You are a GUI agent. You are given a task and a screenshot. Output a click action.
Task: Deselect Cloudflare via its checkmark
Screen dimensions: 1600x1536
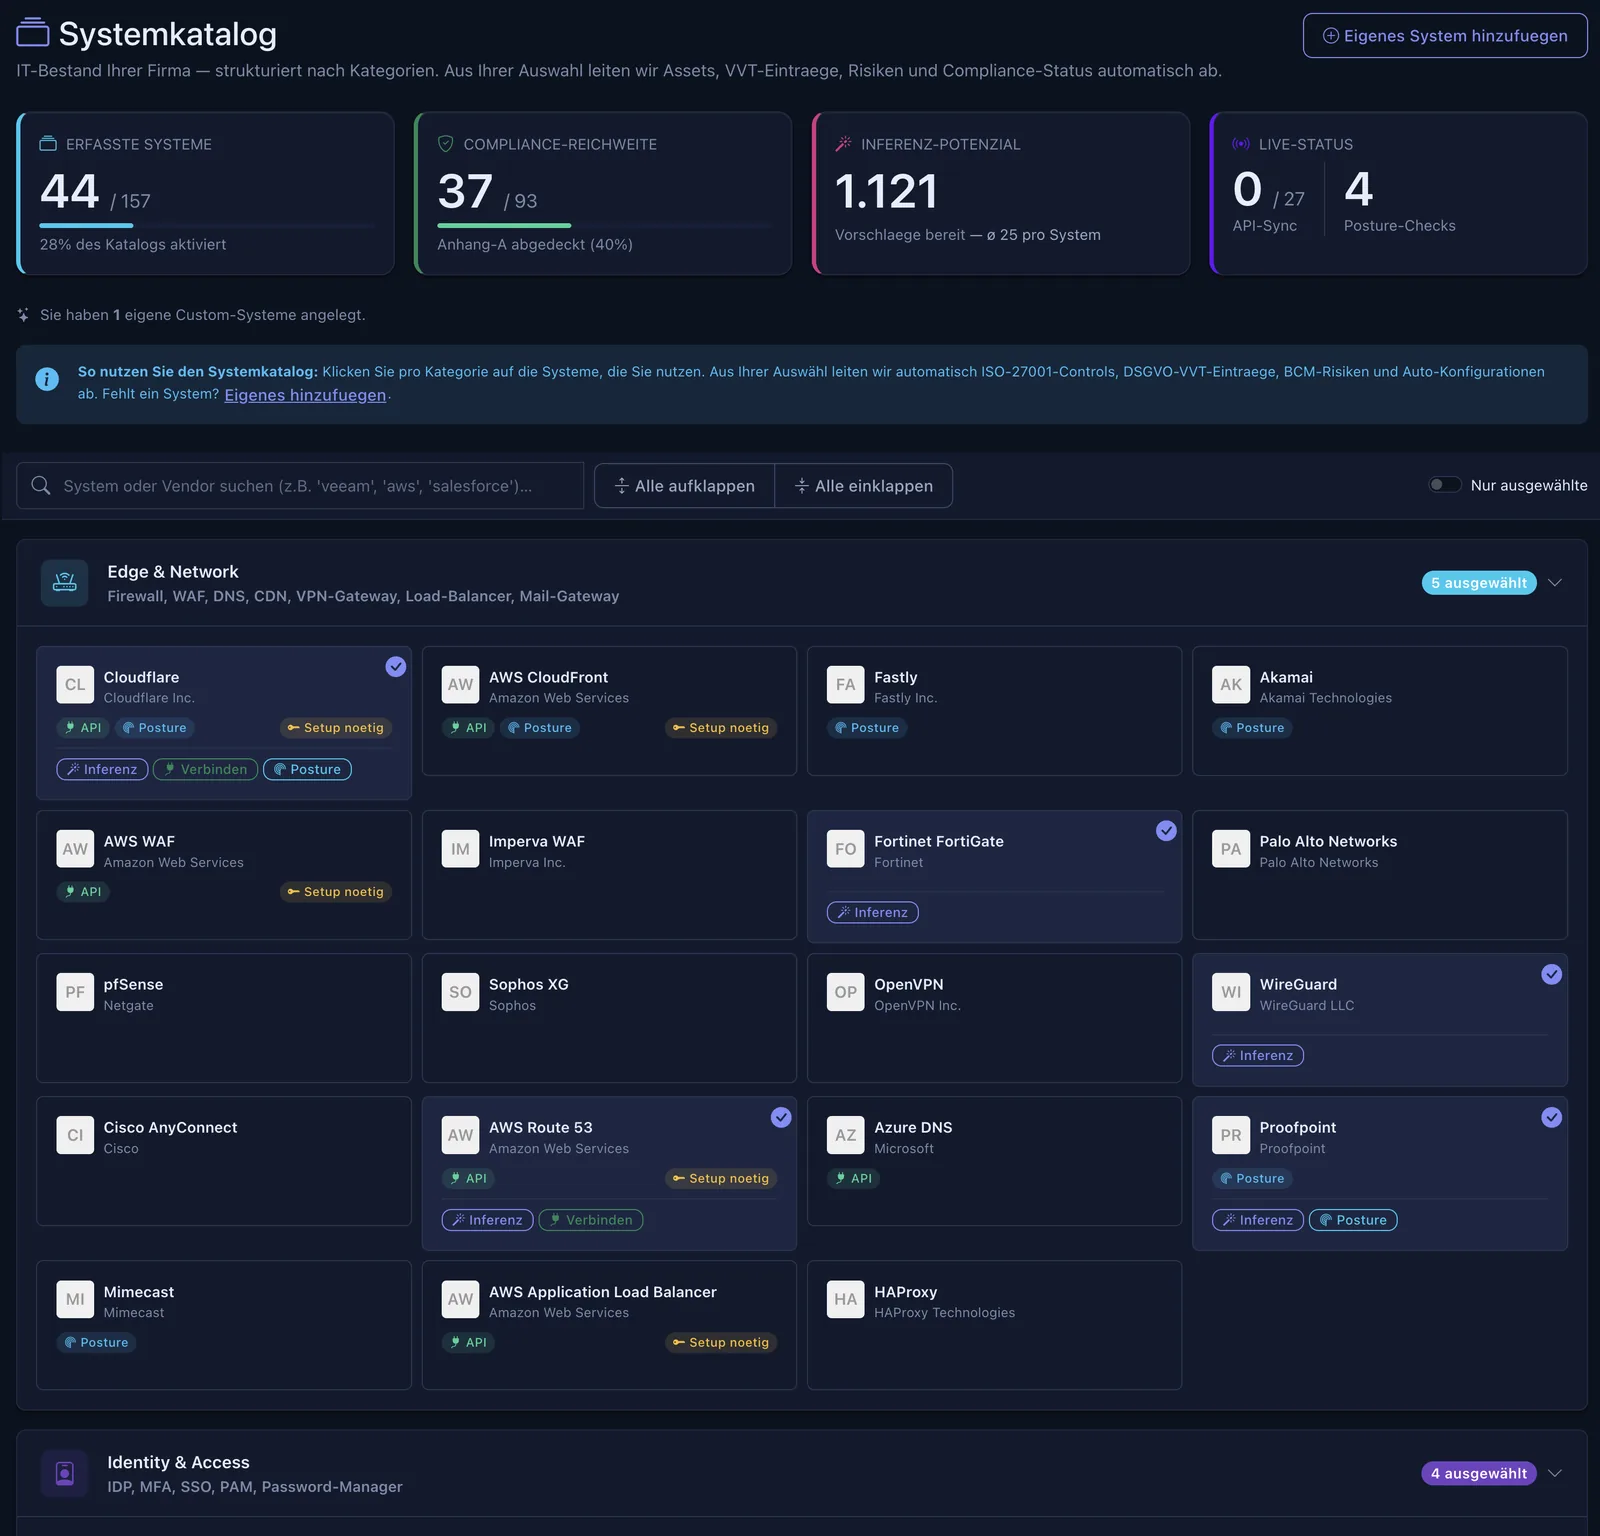396,666
